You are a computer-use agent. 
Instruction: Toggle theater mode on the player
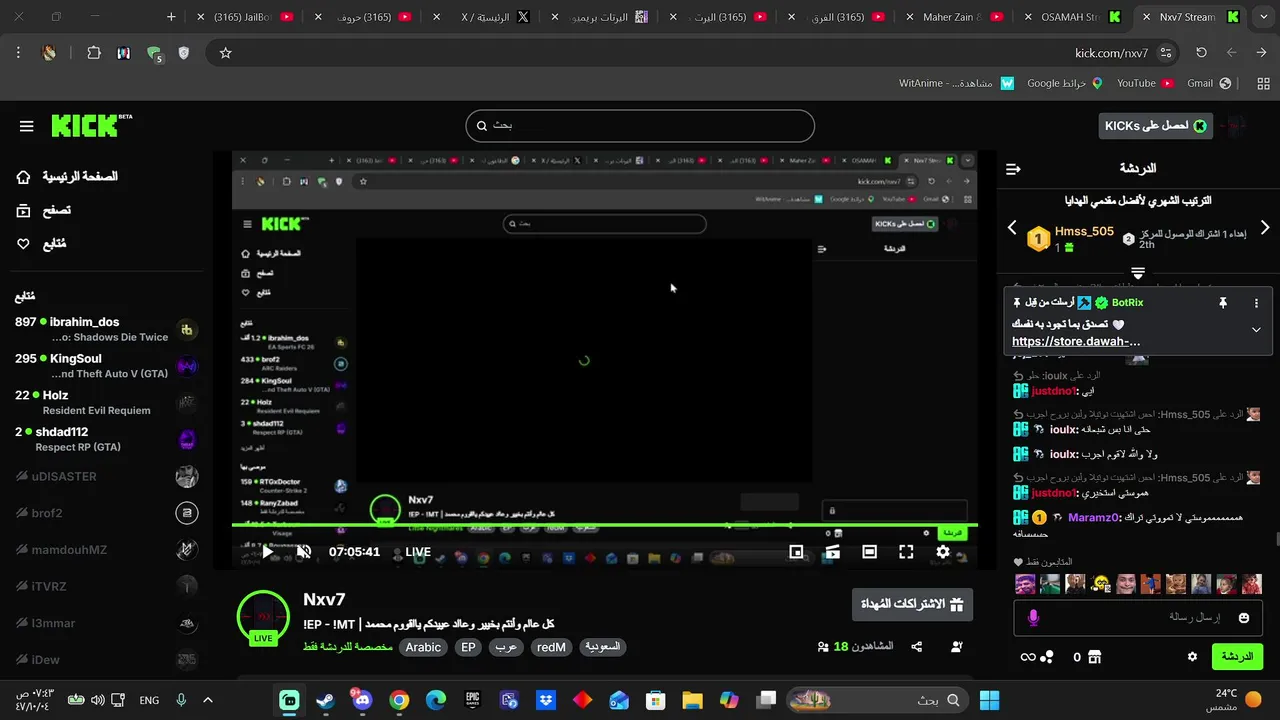[x=869, y=551]
